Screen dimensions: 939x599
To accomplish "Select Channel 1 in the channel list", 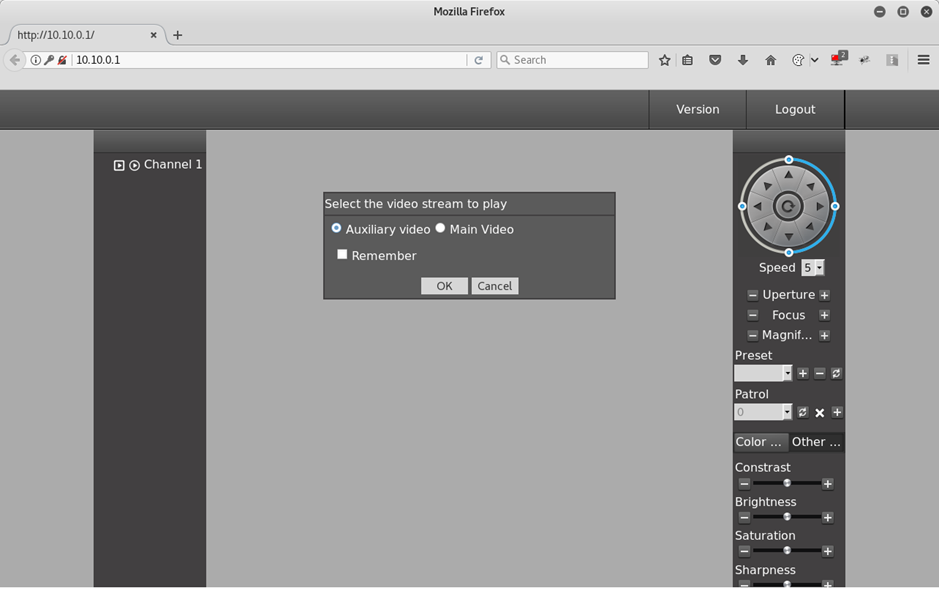I will (x=172, y=165).
